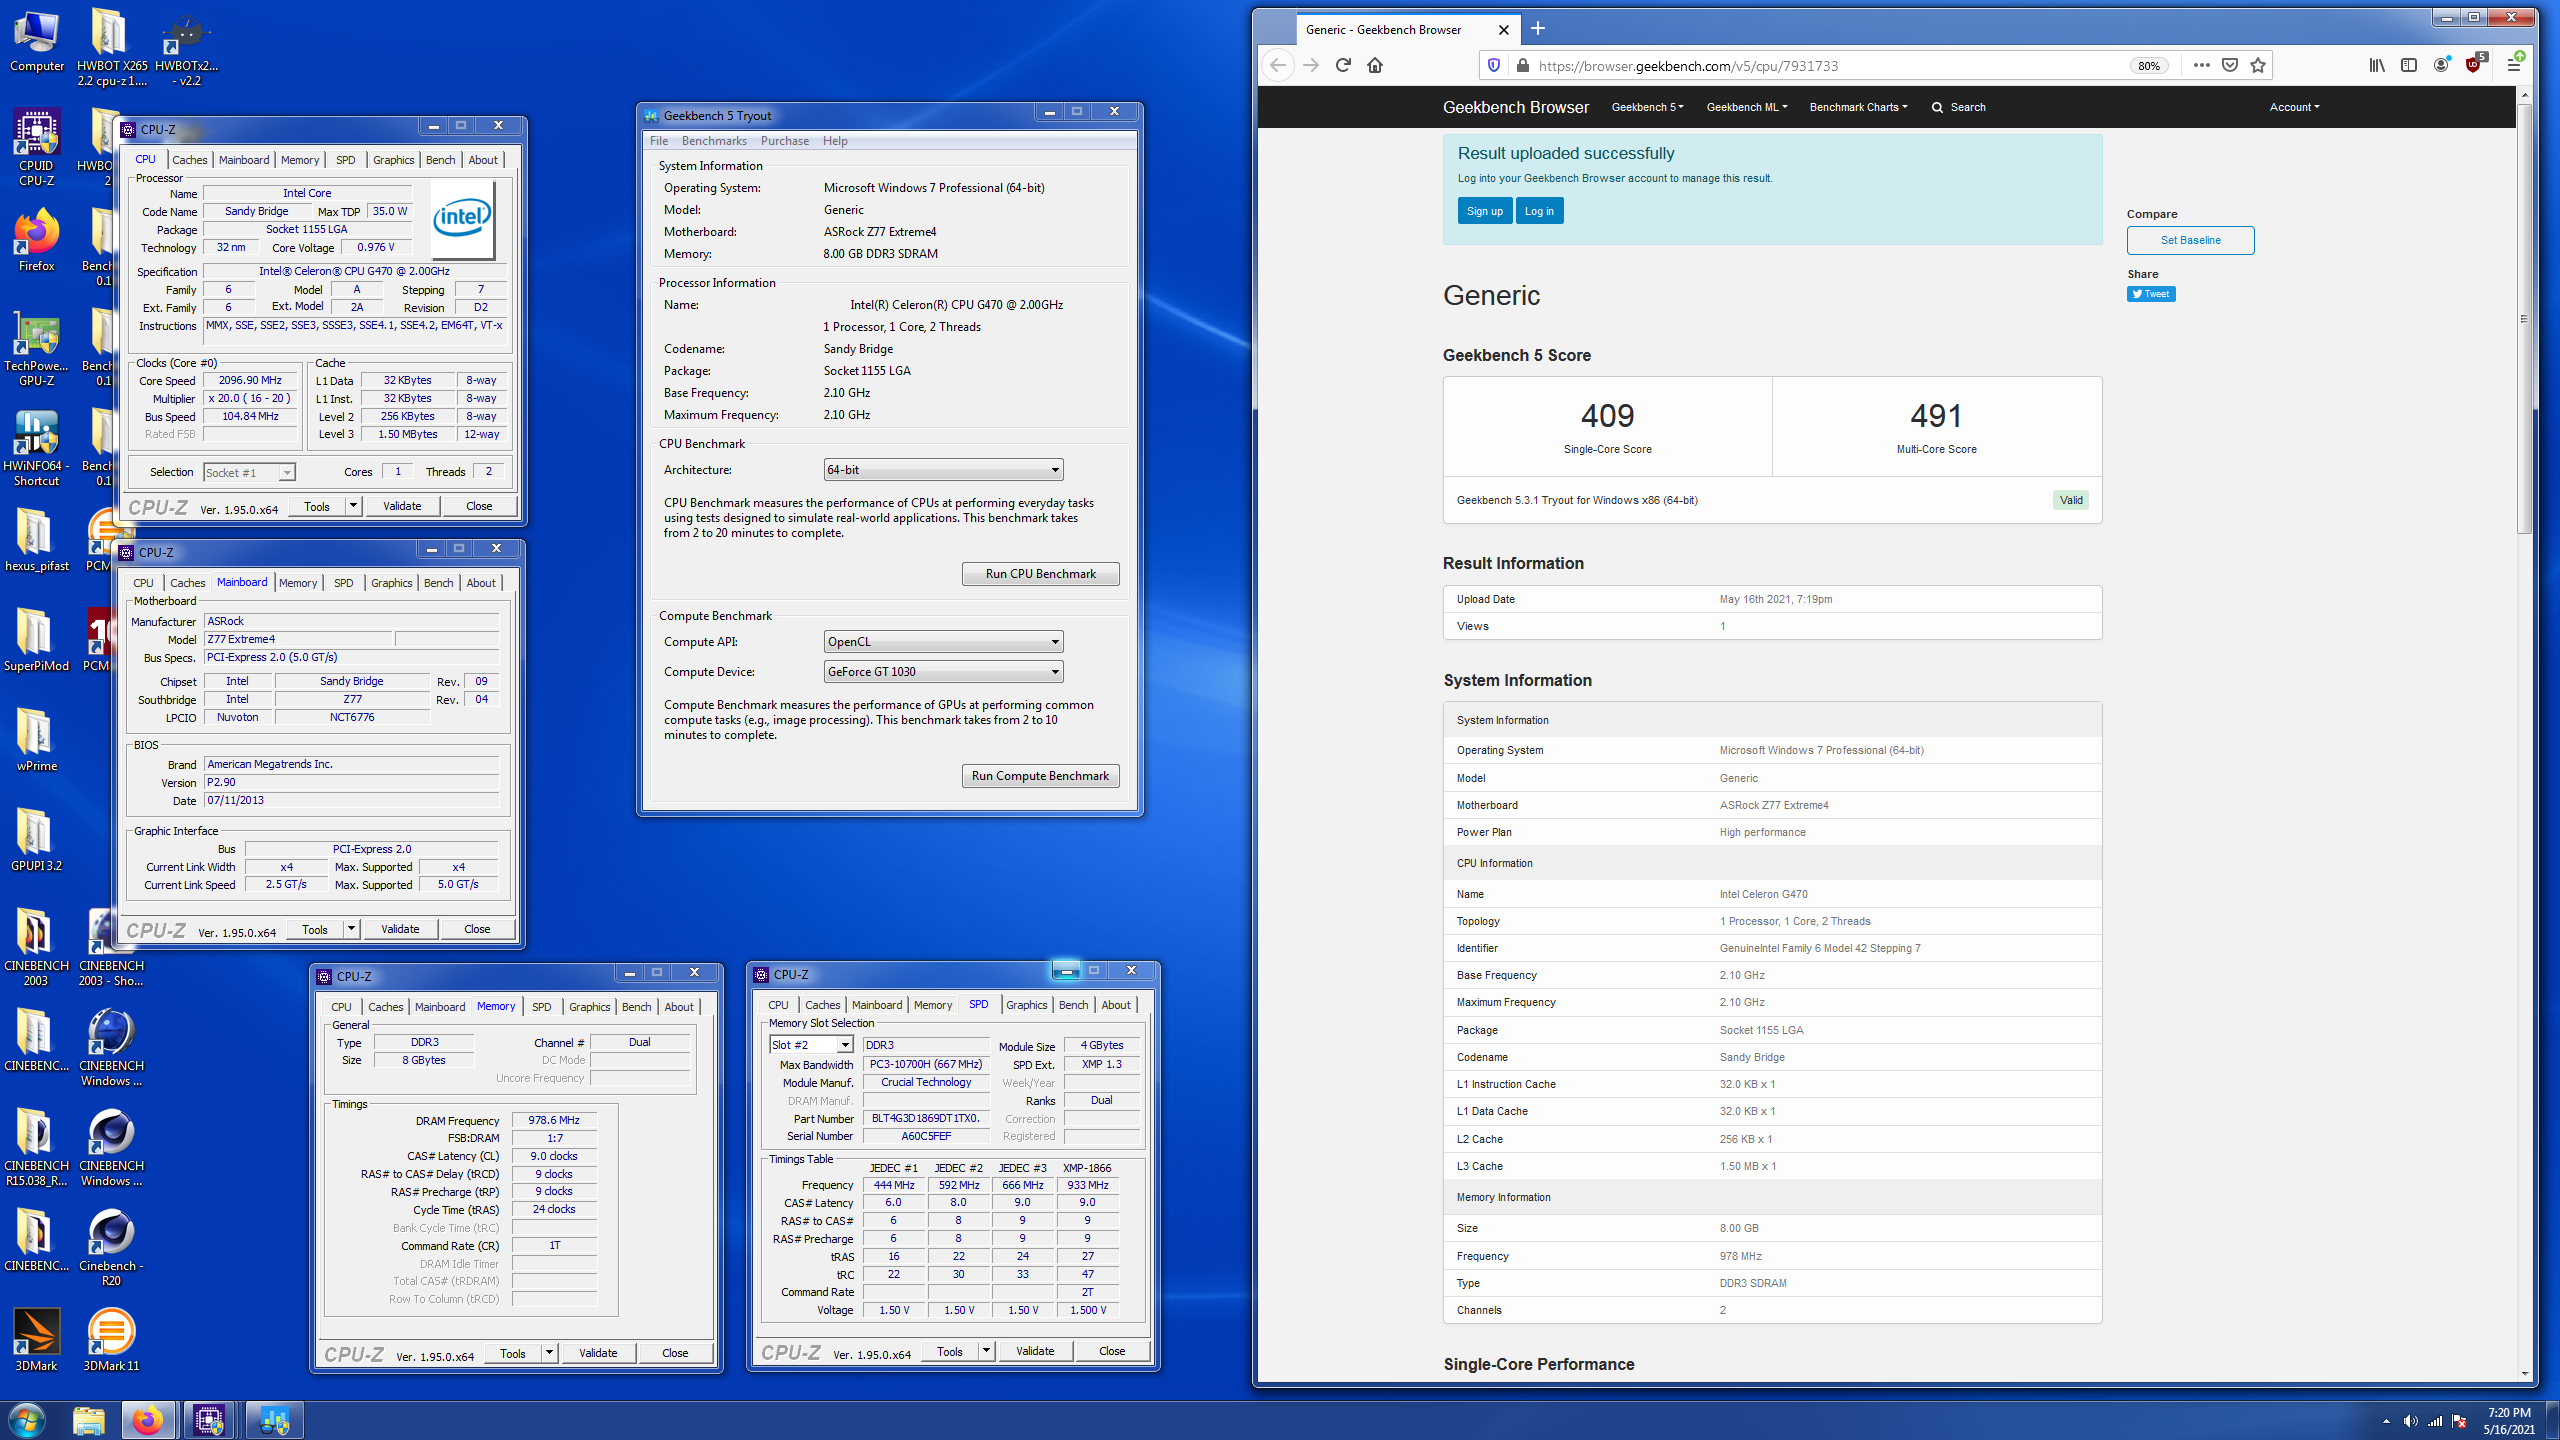The image size is (2560, 1440).
Task: Click Search link in Geekbench navbar
Action: pos(1958,107)
